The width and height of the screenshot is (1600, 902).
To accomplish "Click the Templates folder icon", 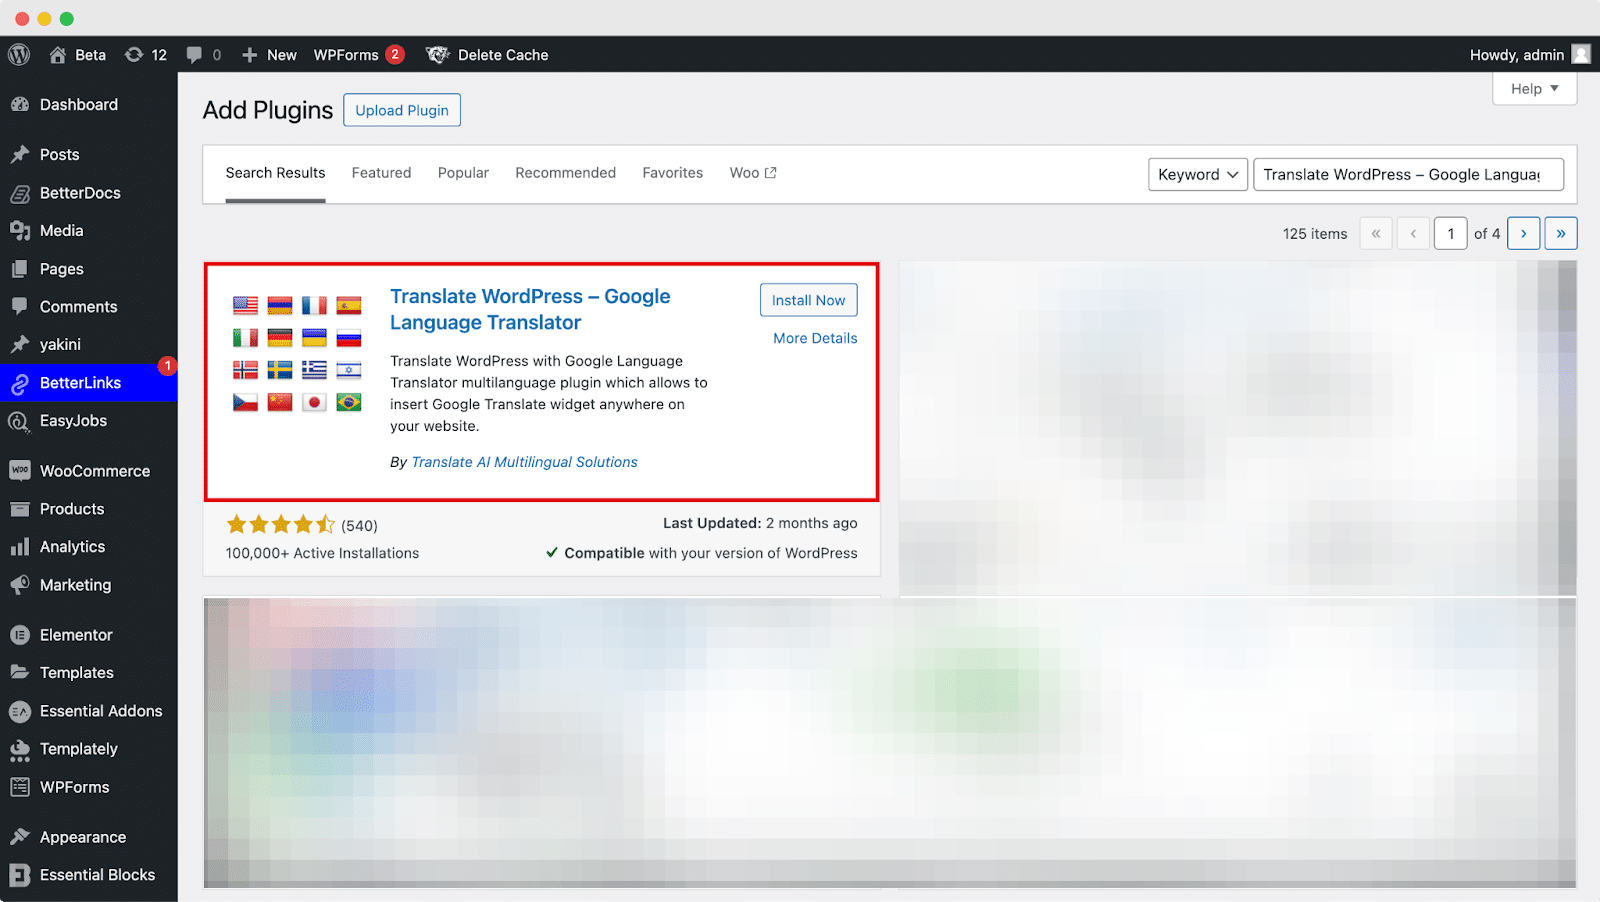I will [x=20, y=673].
